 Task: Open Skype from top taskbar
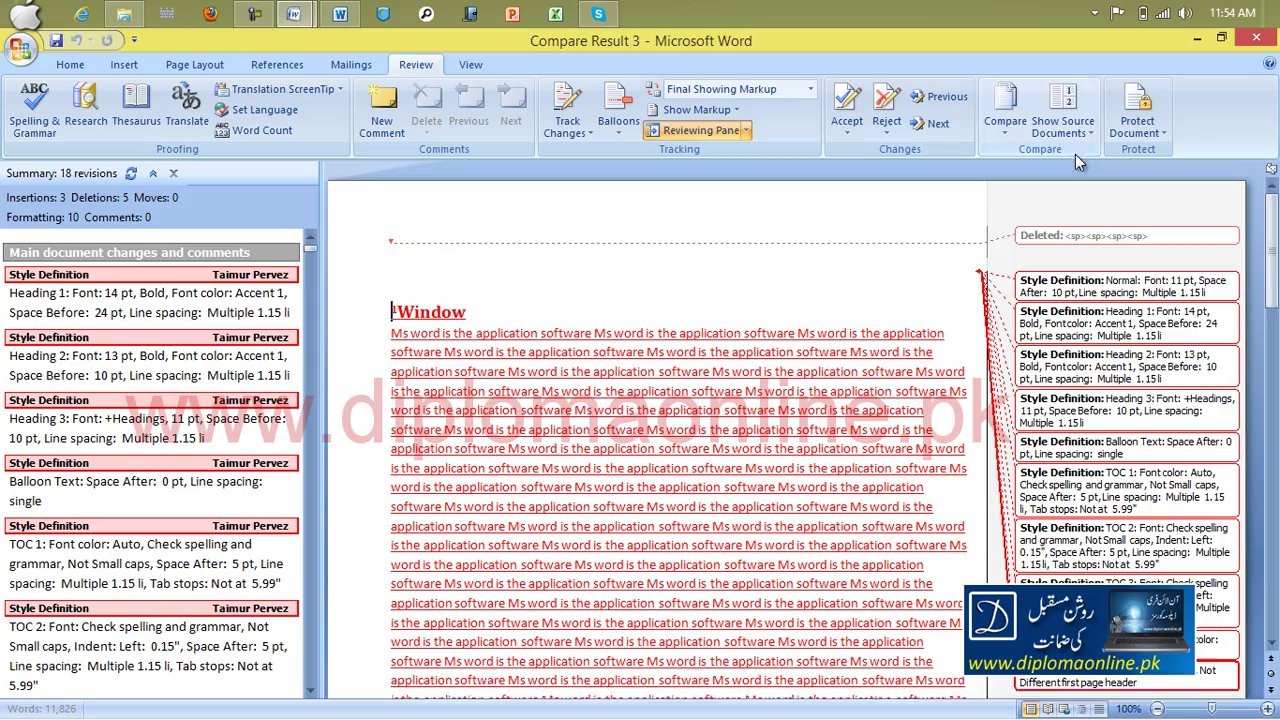[598, 13]
